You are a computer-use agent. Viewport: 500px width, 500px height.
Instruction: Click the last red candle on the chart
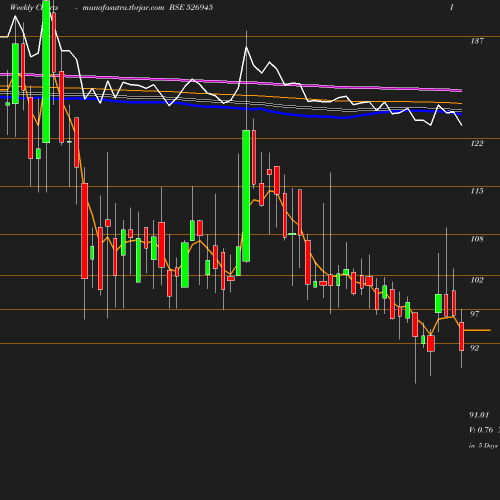tap(462, 336)
